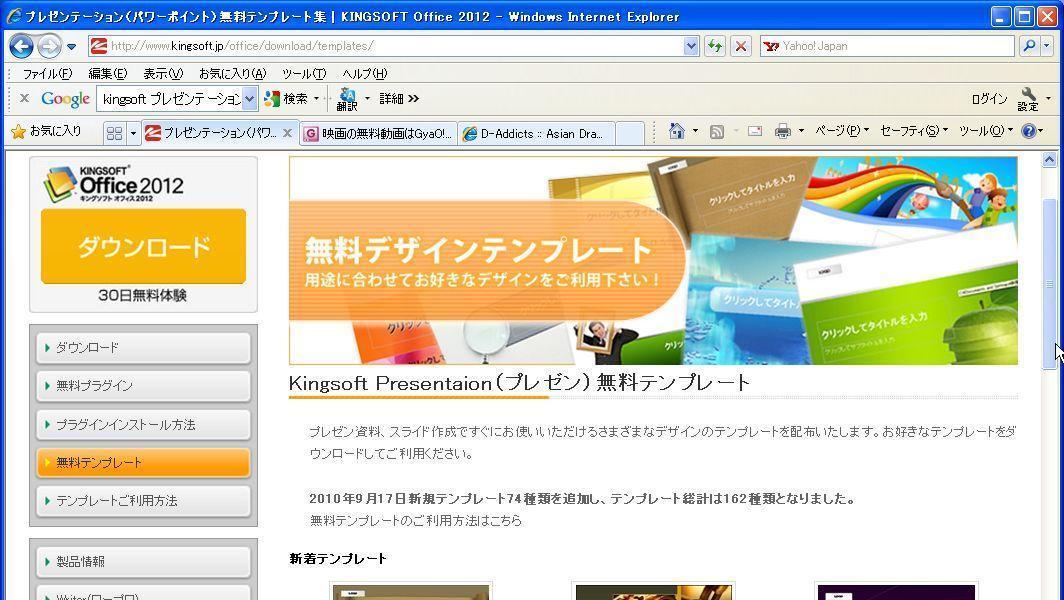Close the Google Toolbar with its X
Screen dimensions: 1064x600
pos(24,98)
